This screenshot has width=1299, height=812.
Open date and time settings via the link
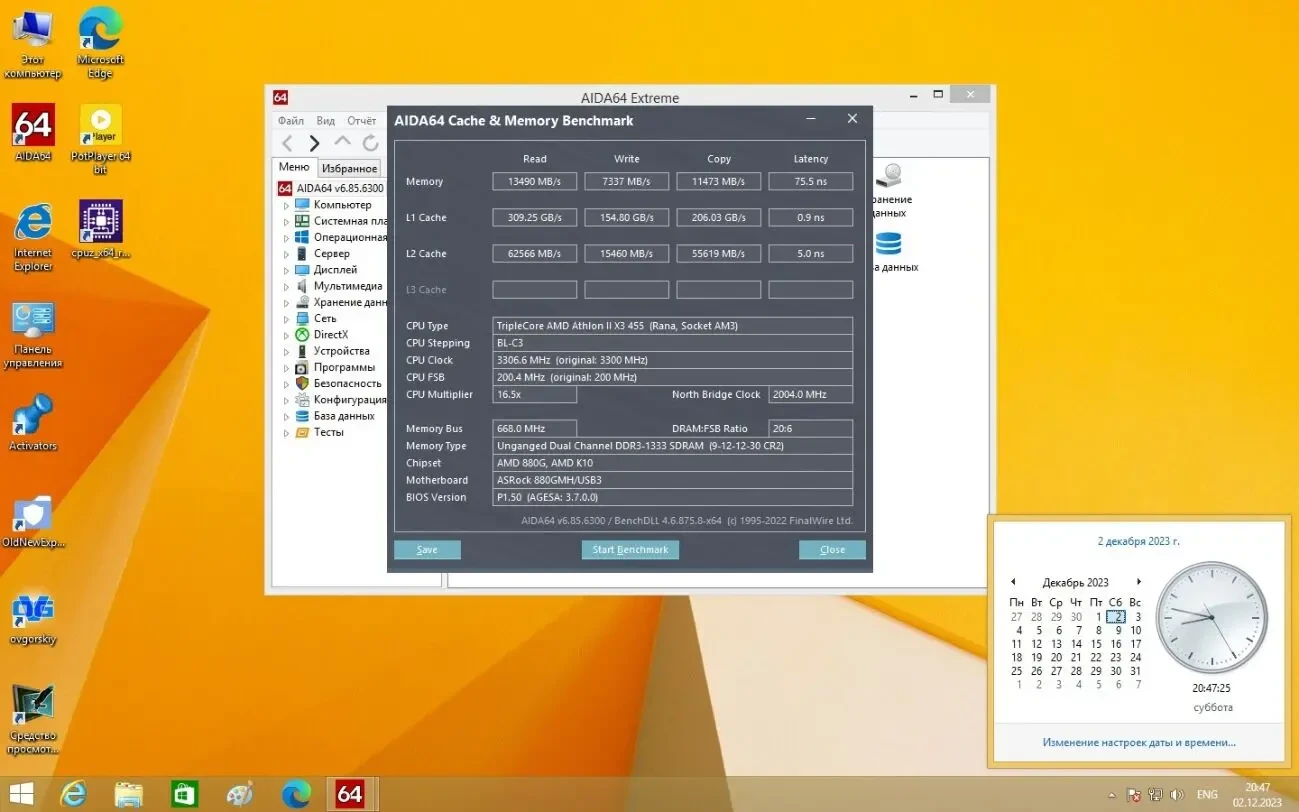[x=1139, y=742]
